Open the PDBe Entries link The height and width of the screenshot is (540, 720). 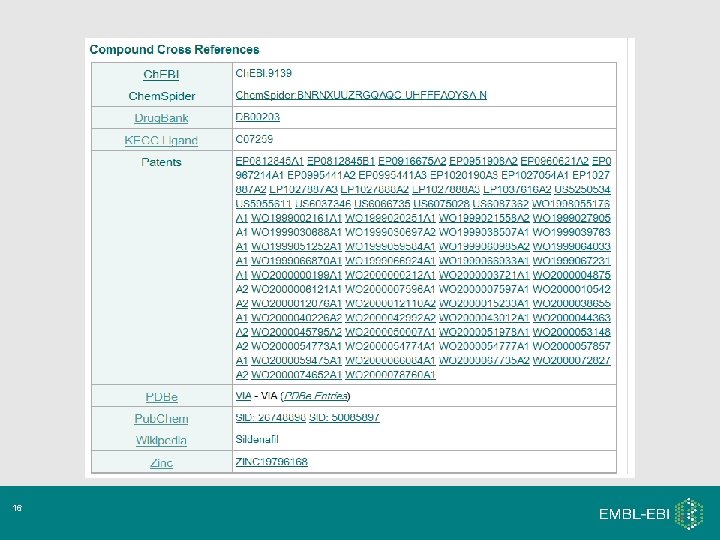click(315, 395)
